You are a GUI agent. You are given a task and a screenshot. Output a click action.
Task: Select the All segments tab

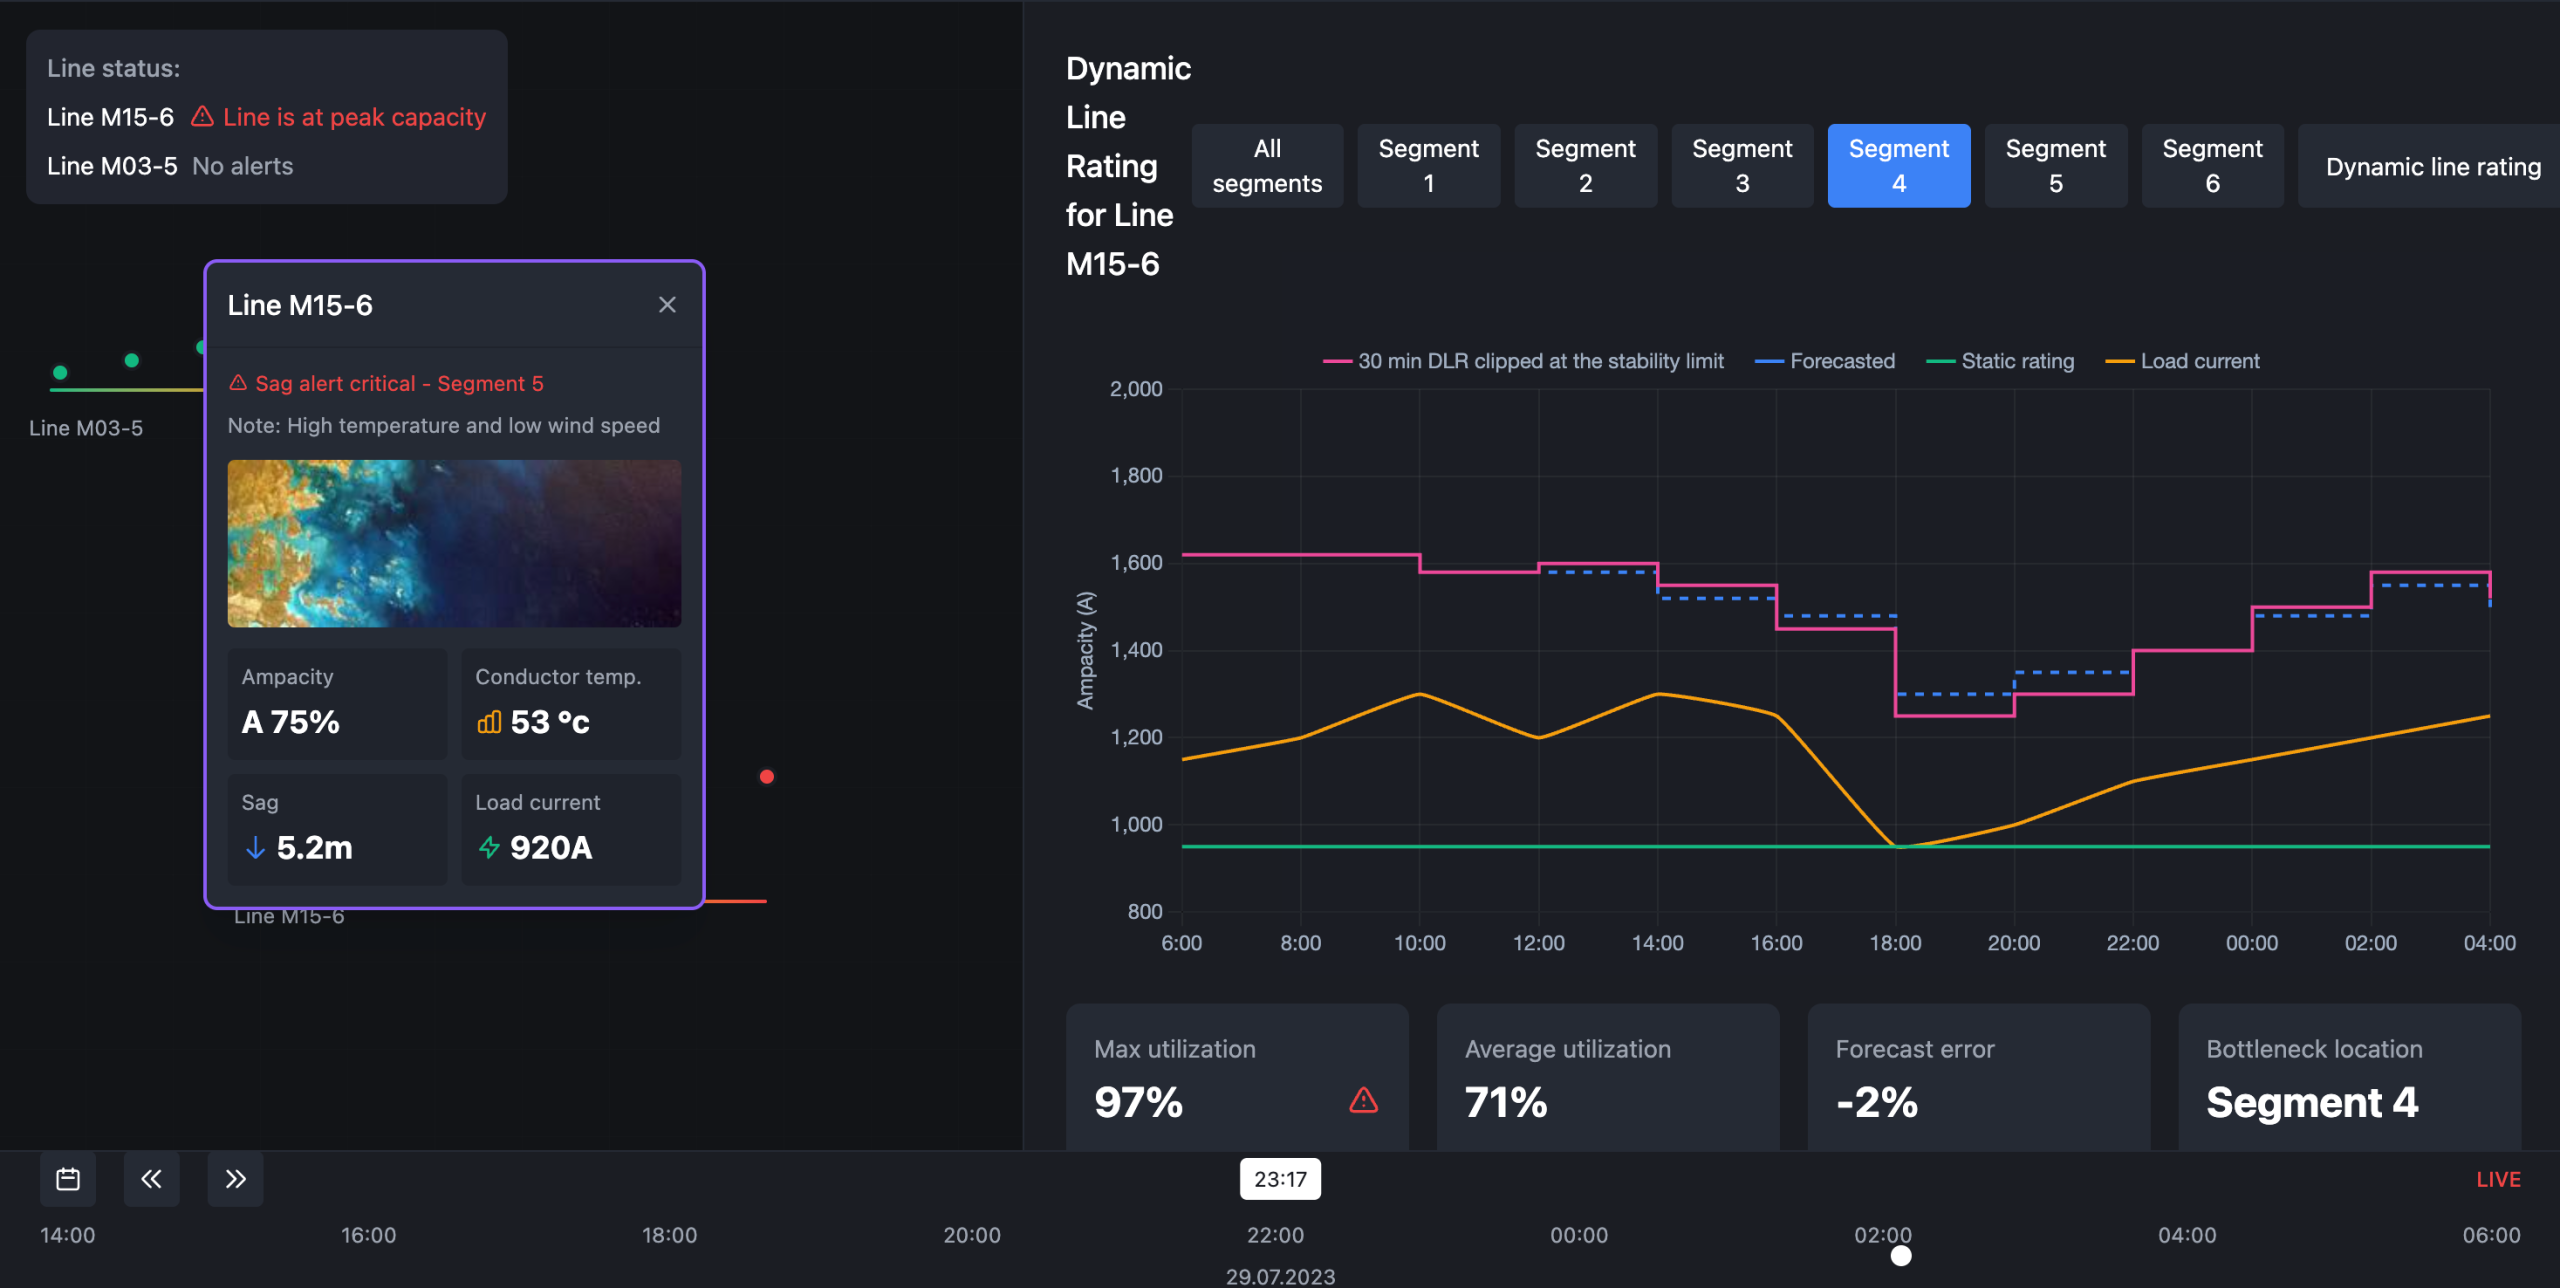coord(1267,166)
